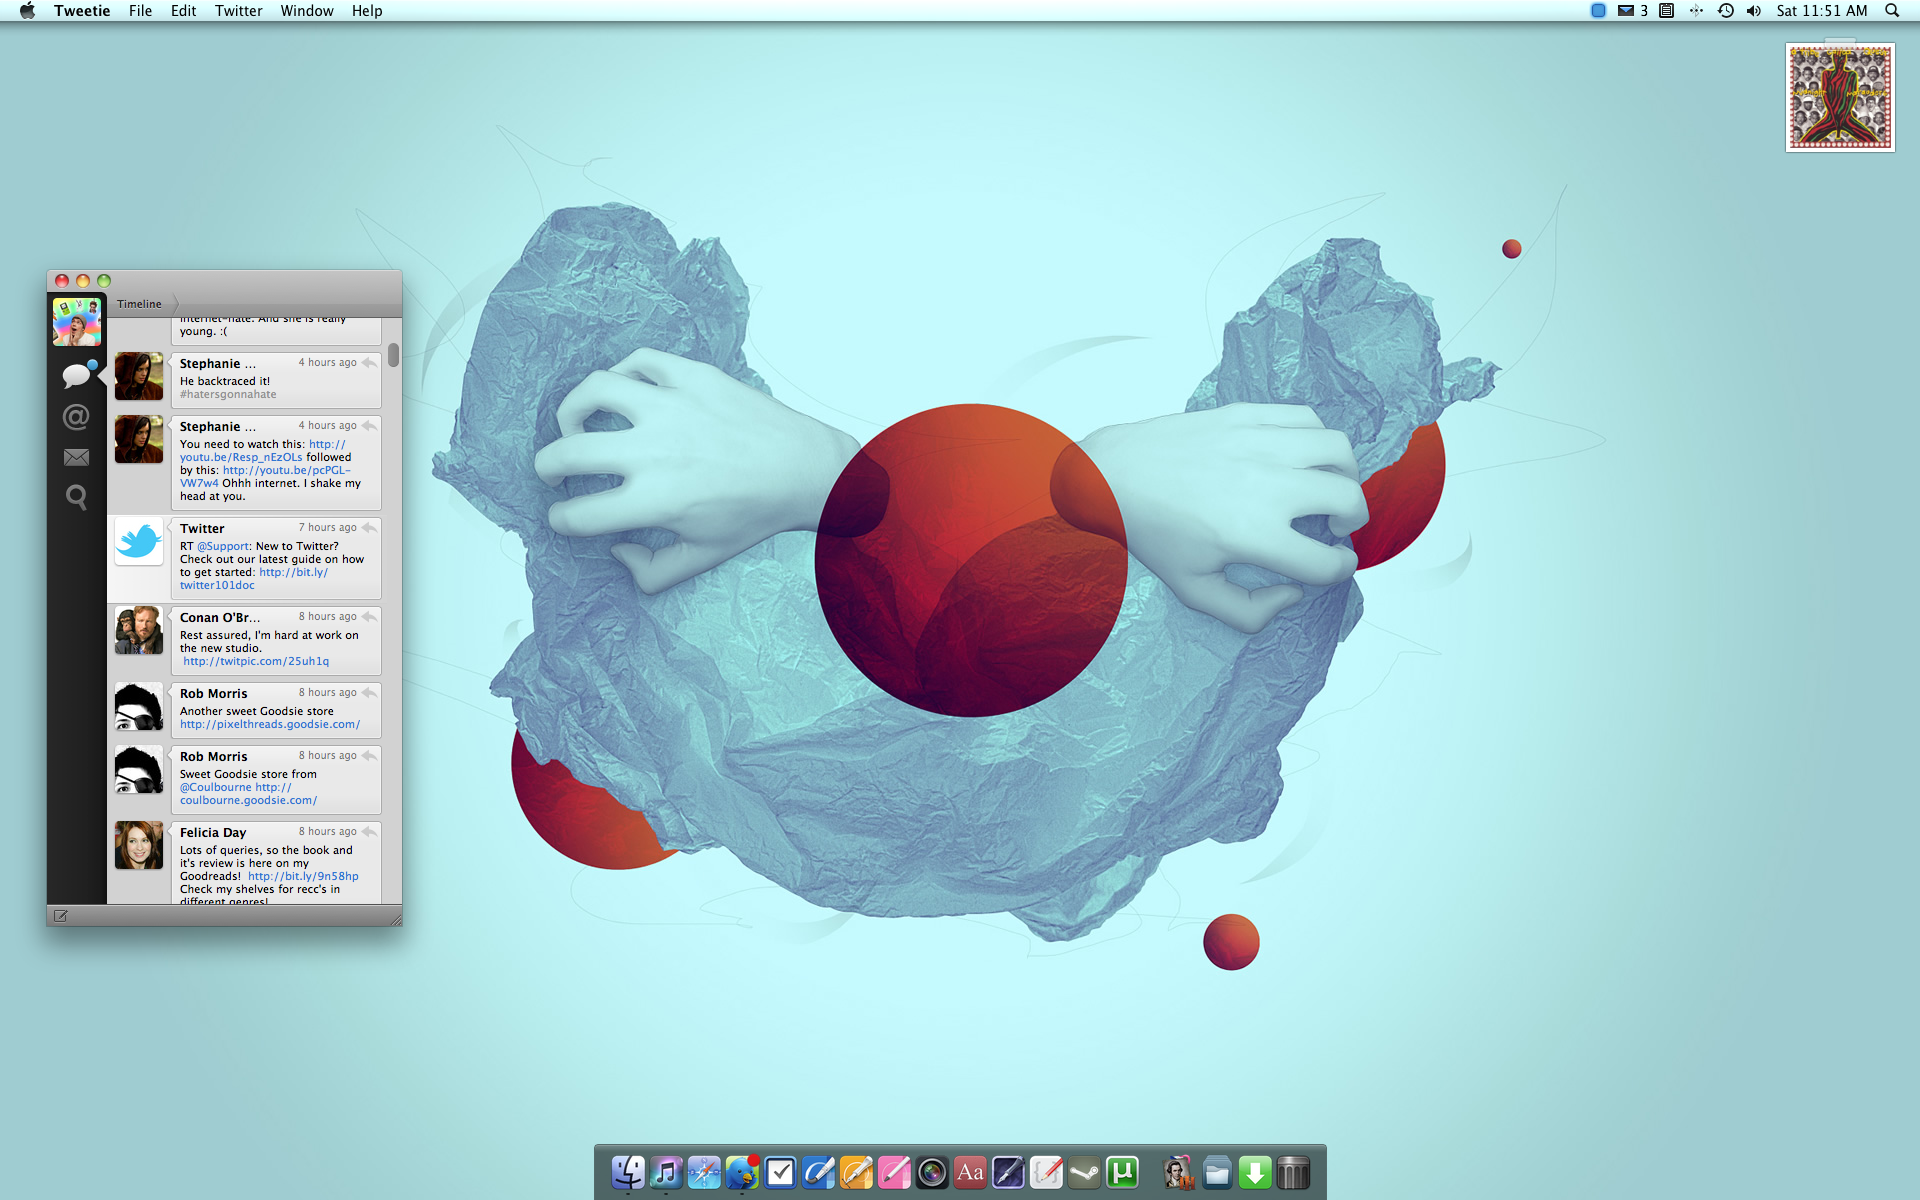
Task: Launch Steam from the dock
Action: (x=1084, y=1172)
